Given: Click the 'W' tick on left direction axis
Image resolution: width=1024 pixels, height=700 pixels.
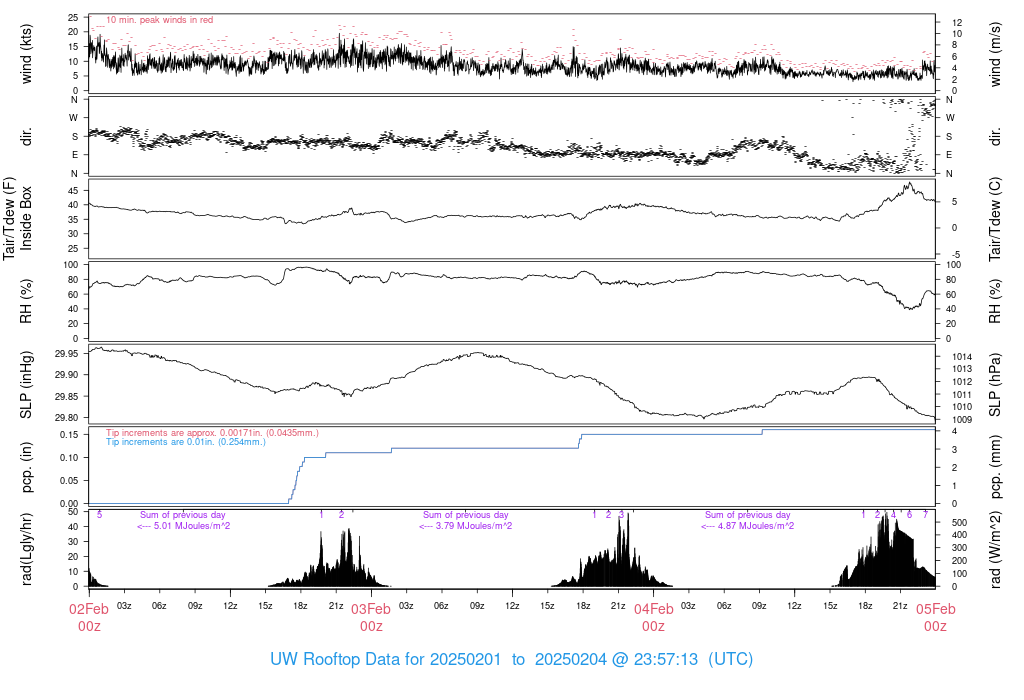Looking at the screenshot, I should [74, 118].
